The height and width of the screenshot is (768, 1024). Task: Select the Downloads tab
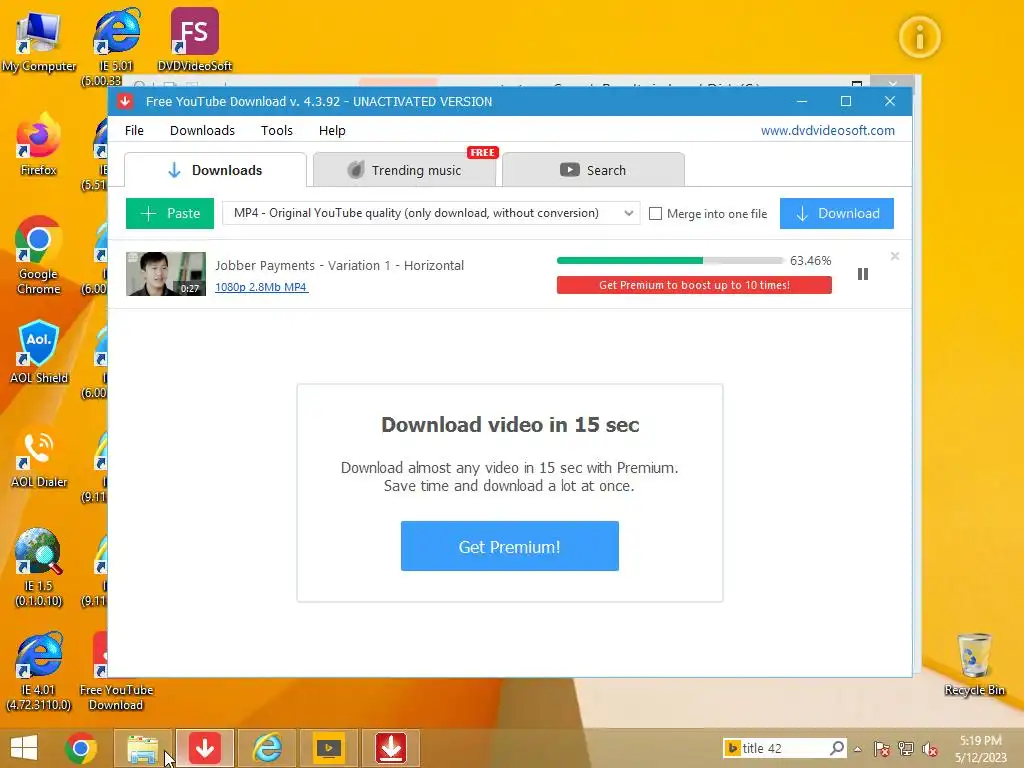point(215,170)
